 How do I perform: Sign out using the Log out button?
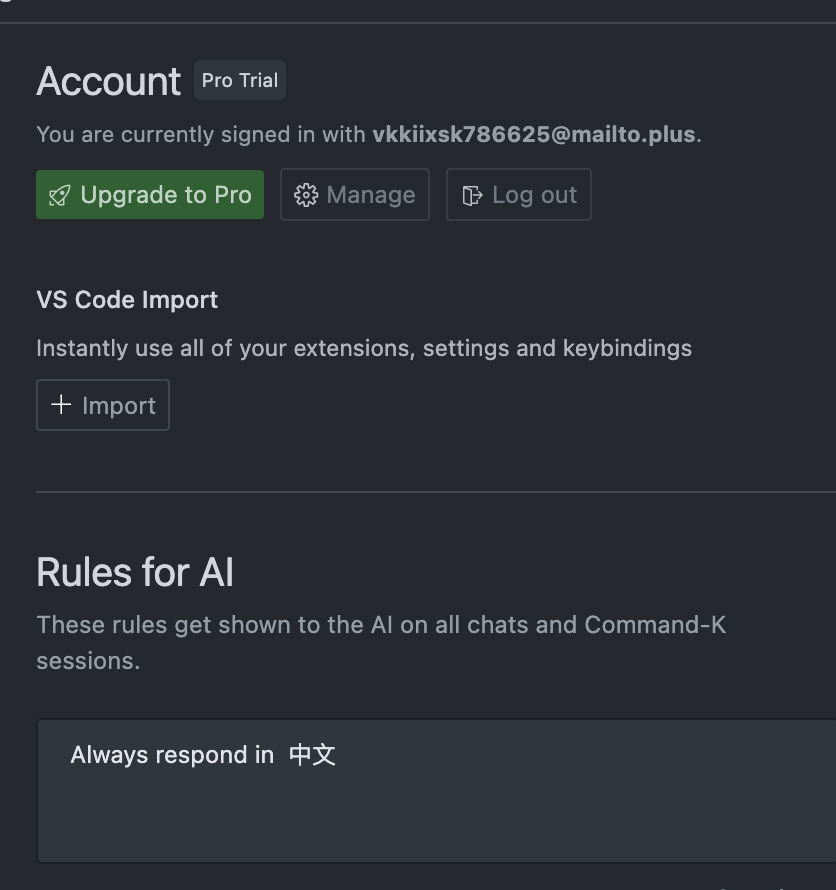[518, 195]
